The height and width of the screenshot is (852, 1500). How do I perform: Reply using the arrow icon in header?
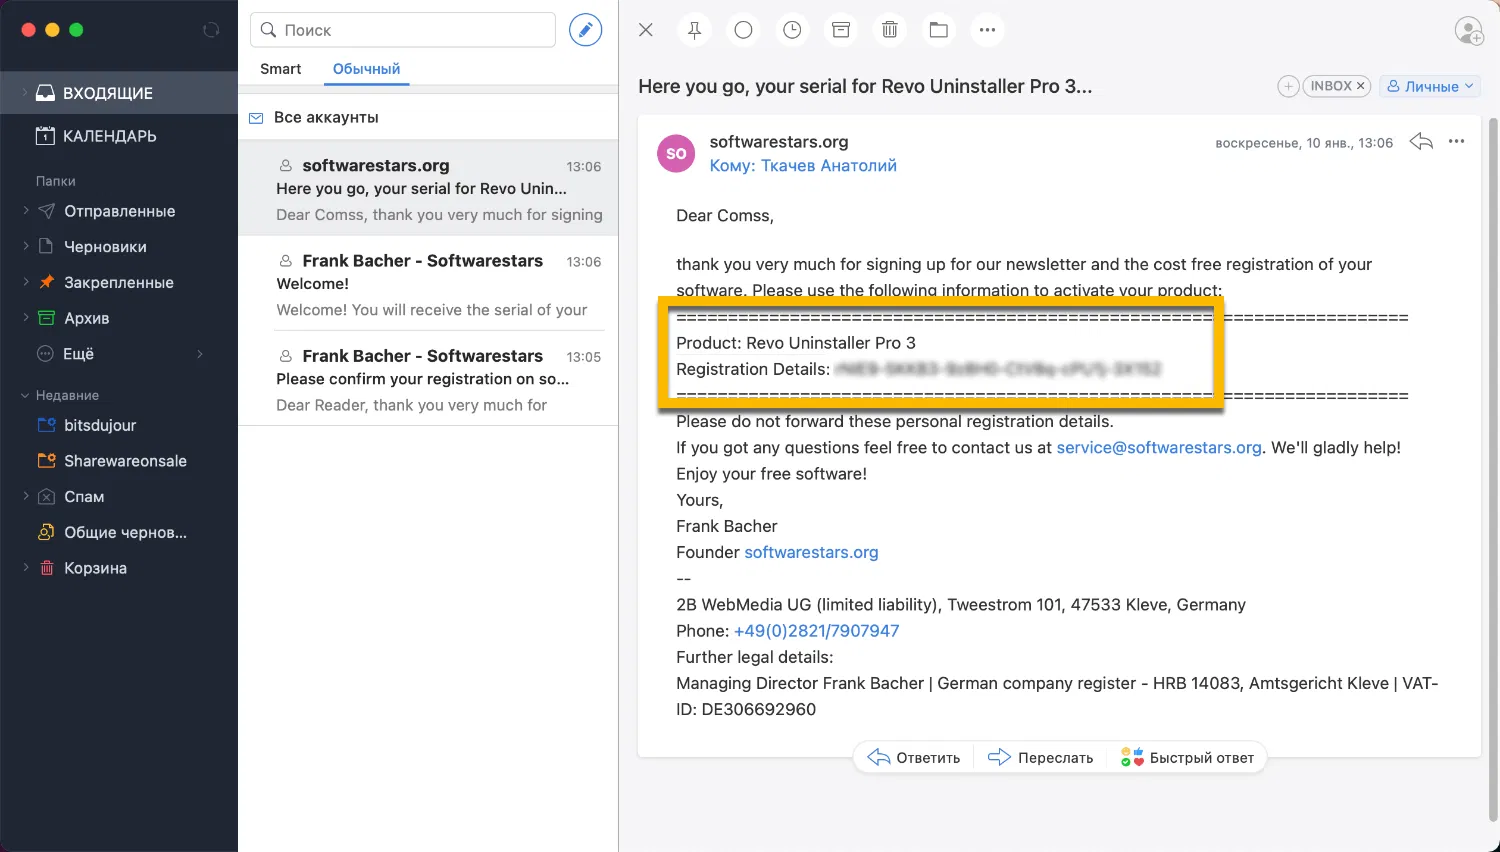tap(1421, 142)
